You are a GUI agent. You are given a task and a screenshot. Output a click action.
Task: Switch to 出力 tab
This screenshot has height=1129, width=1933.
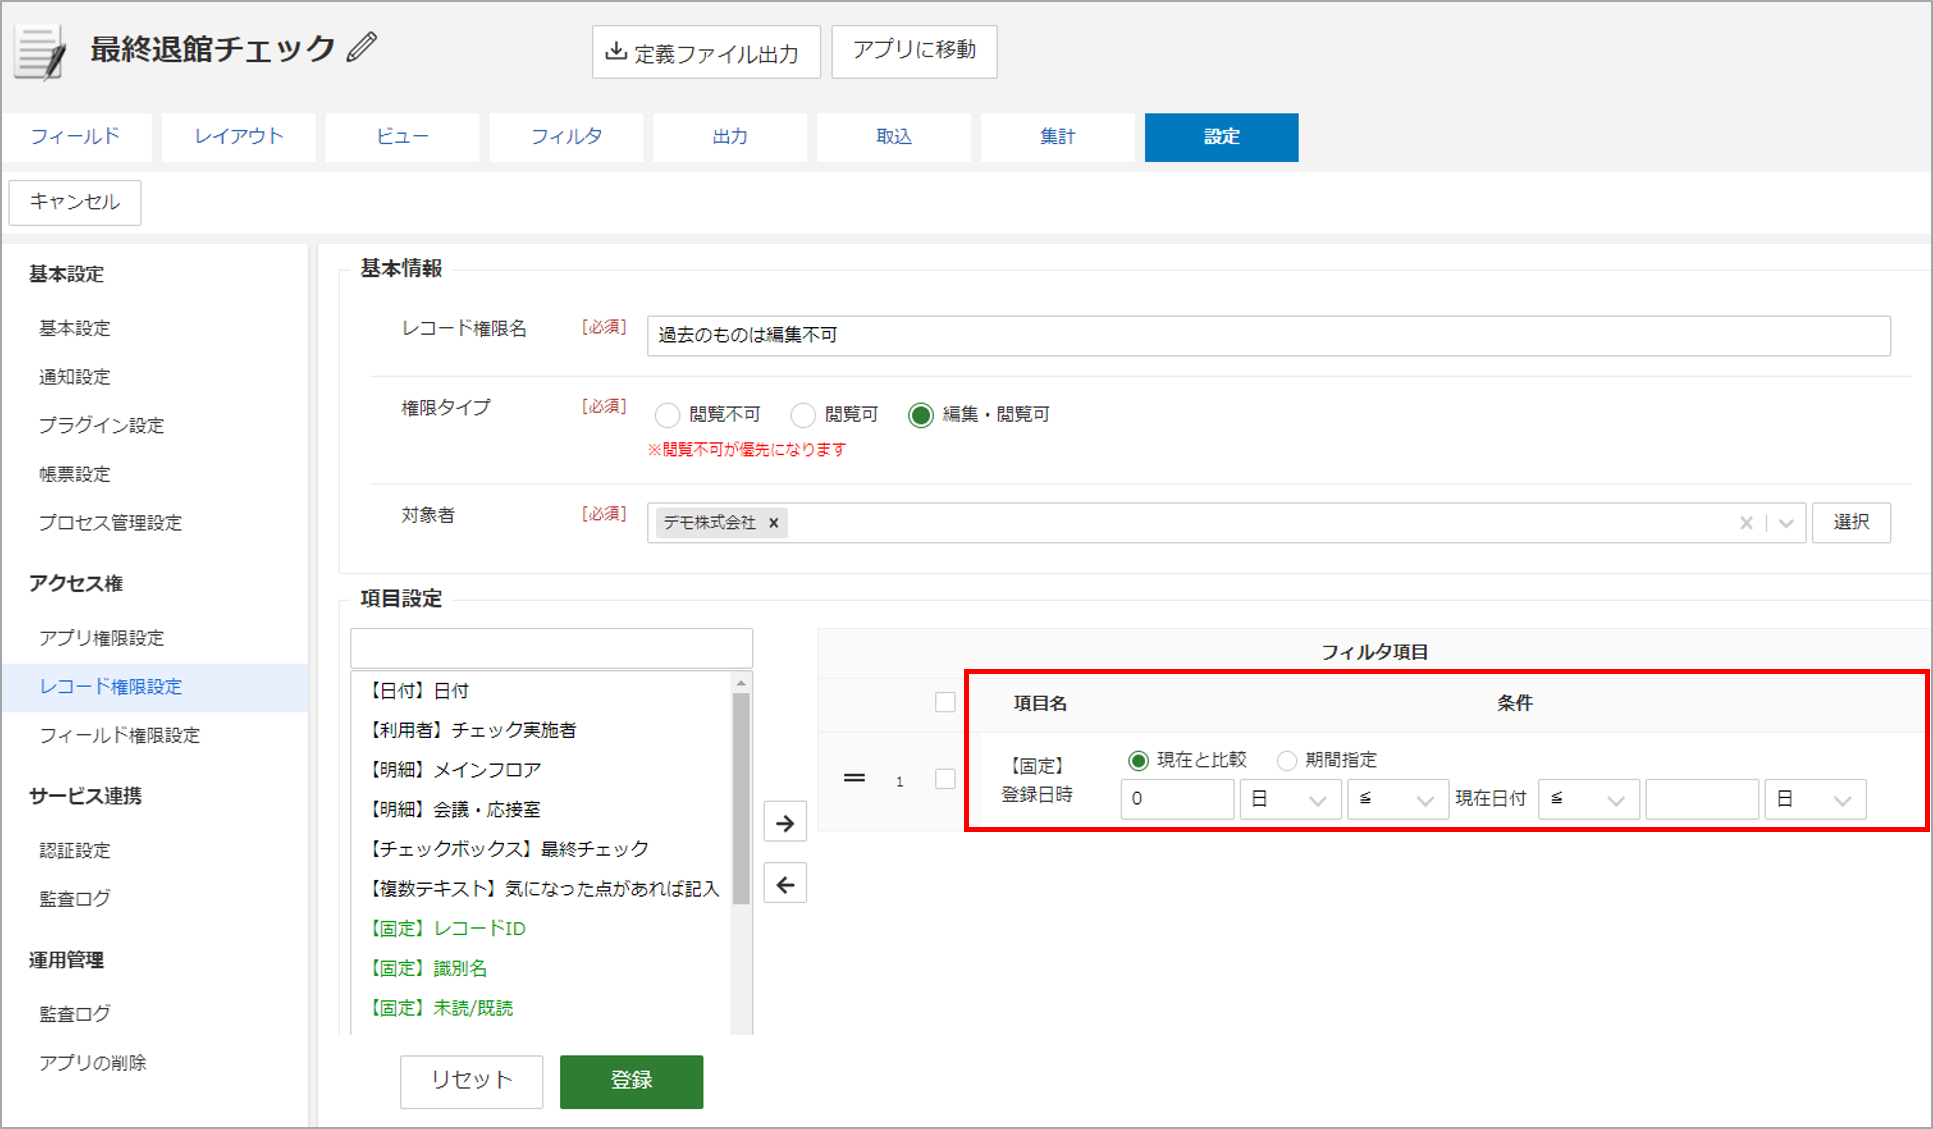(730, 137)
